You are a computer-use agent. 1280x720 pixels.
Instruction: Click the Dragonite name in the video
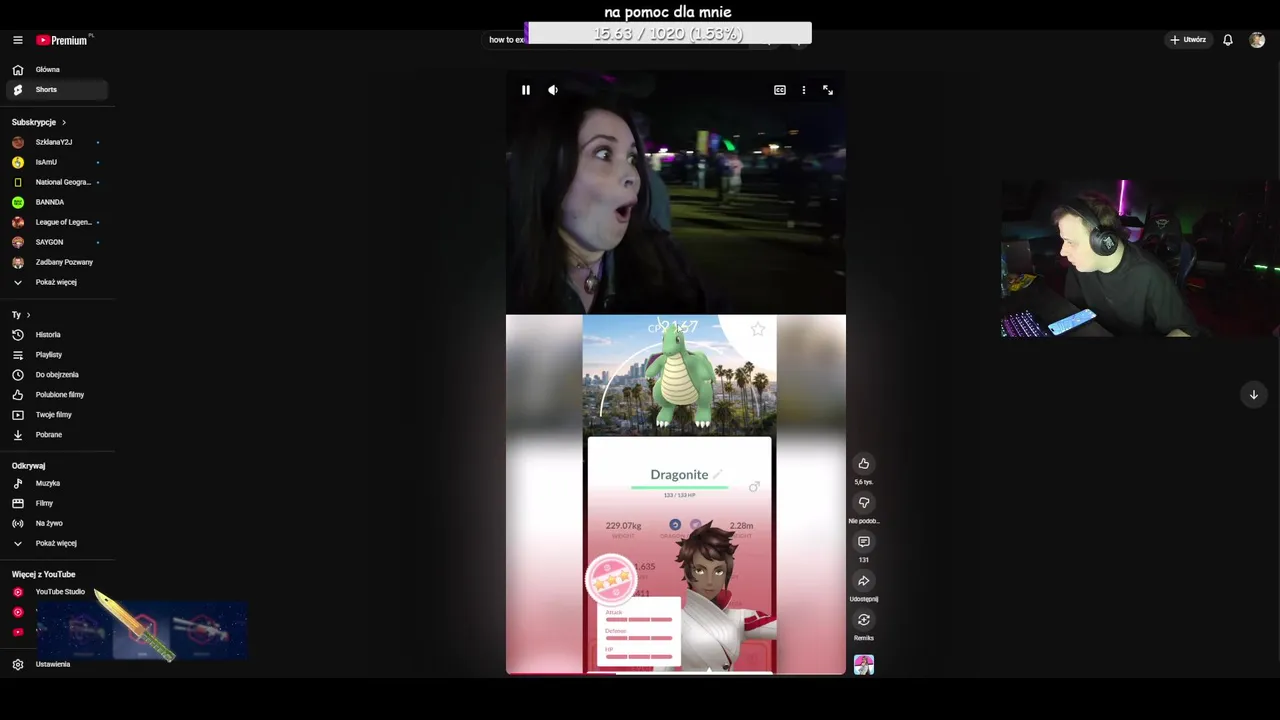click(679, 475)
